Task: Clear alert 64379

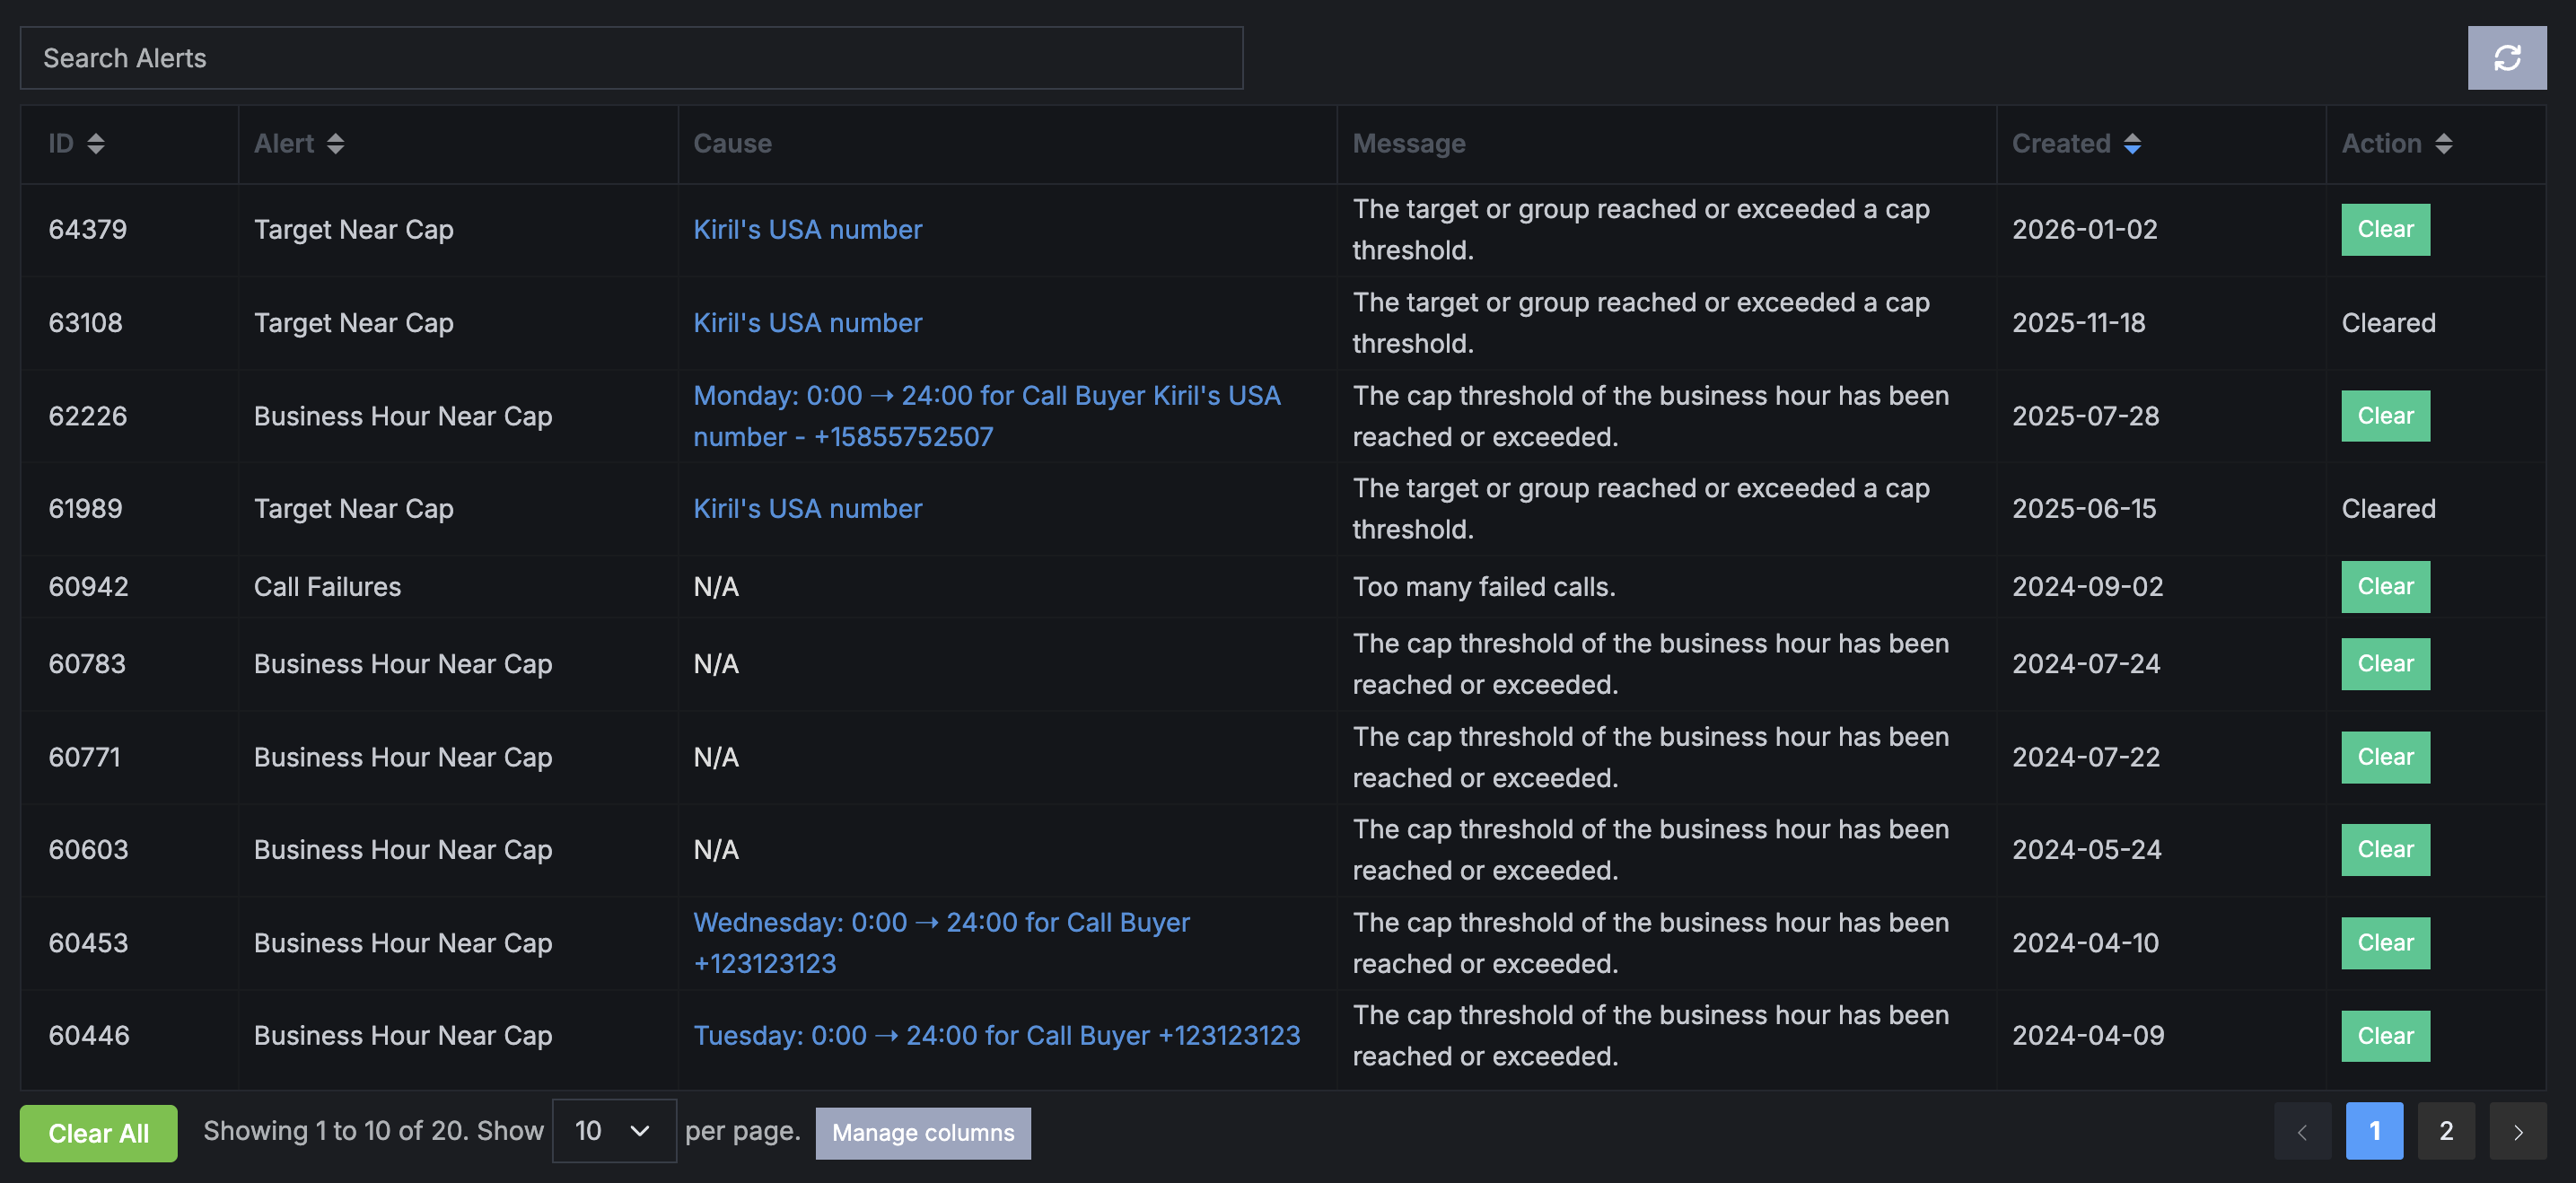Action: pyautogui.click(x=2385, y=230)
